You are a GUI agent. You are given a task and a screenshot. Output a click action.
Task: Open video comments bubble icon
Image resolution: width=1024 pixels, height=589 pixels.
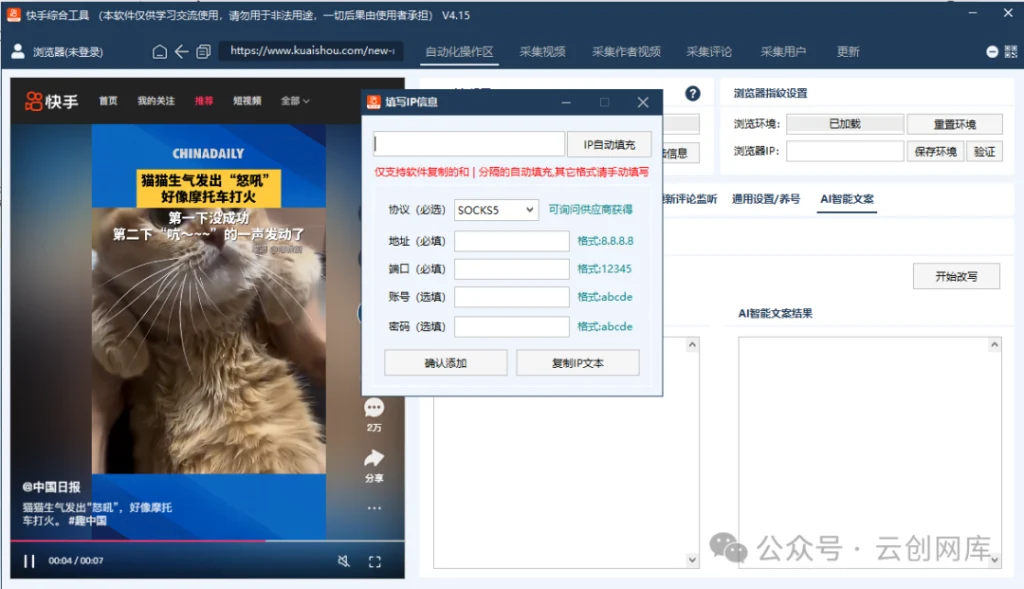point(374,409)
